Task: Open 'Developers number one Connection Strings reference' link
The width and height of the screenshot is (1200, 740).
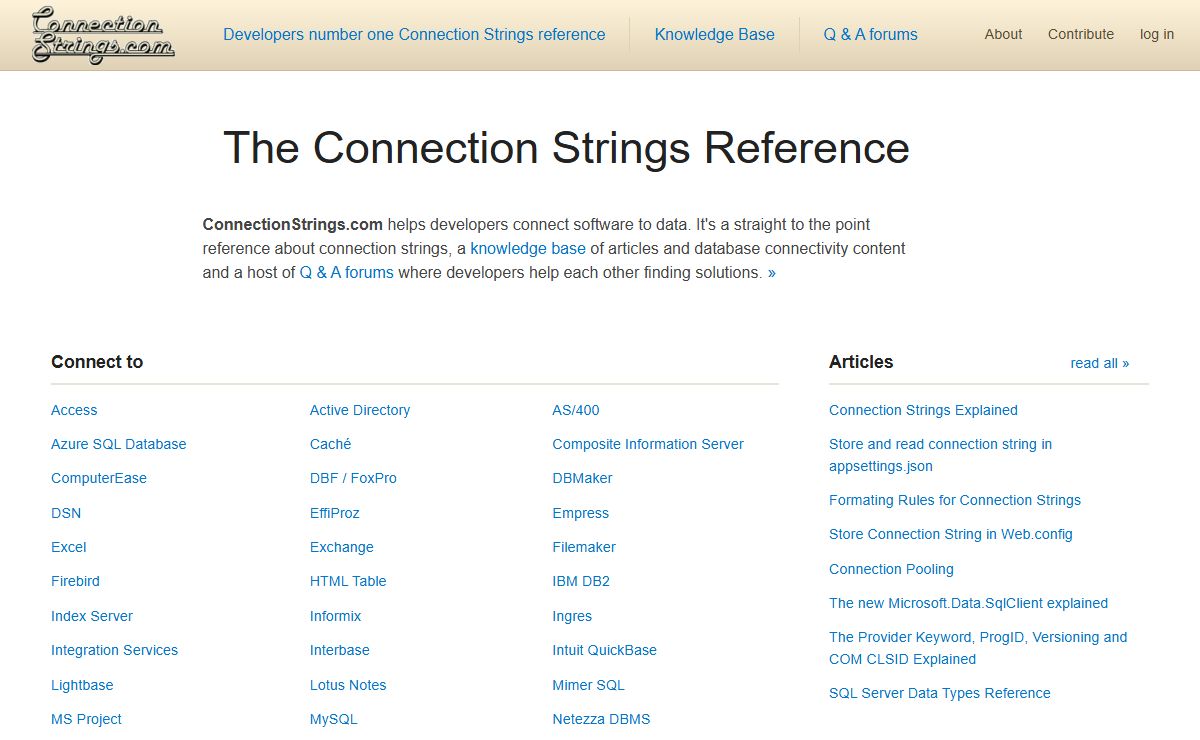Action: (x=414, y=34)
